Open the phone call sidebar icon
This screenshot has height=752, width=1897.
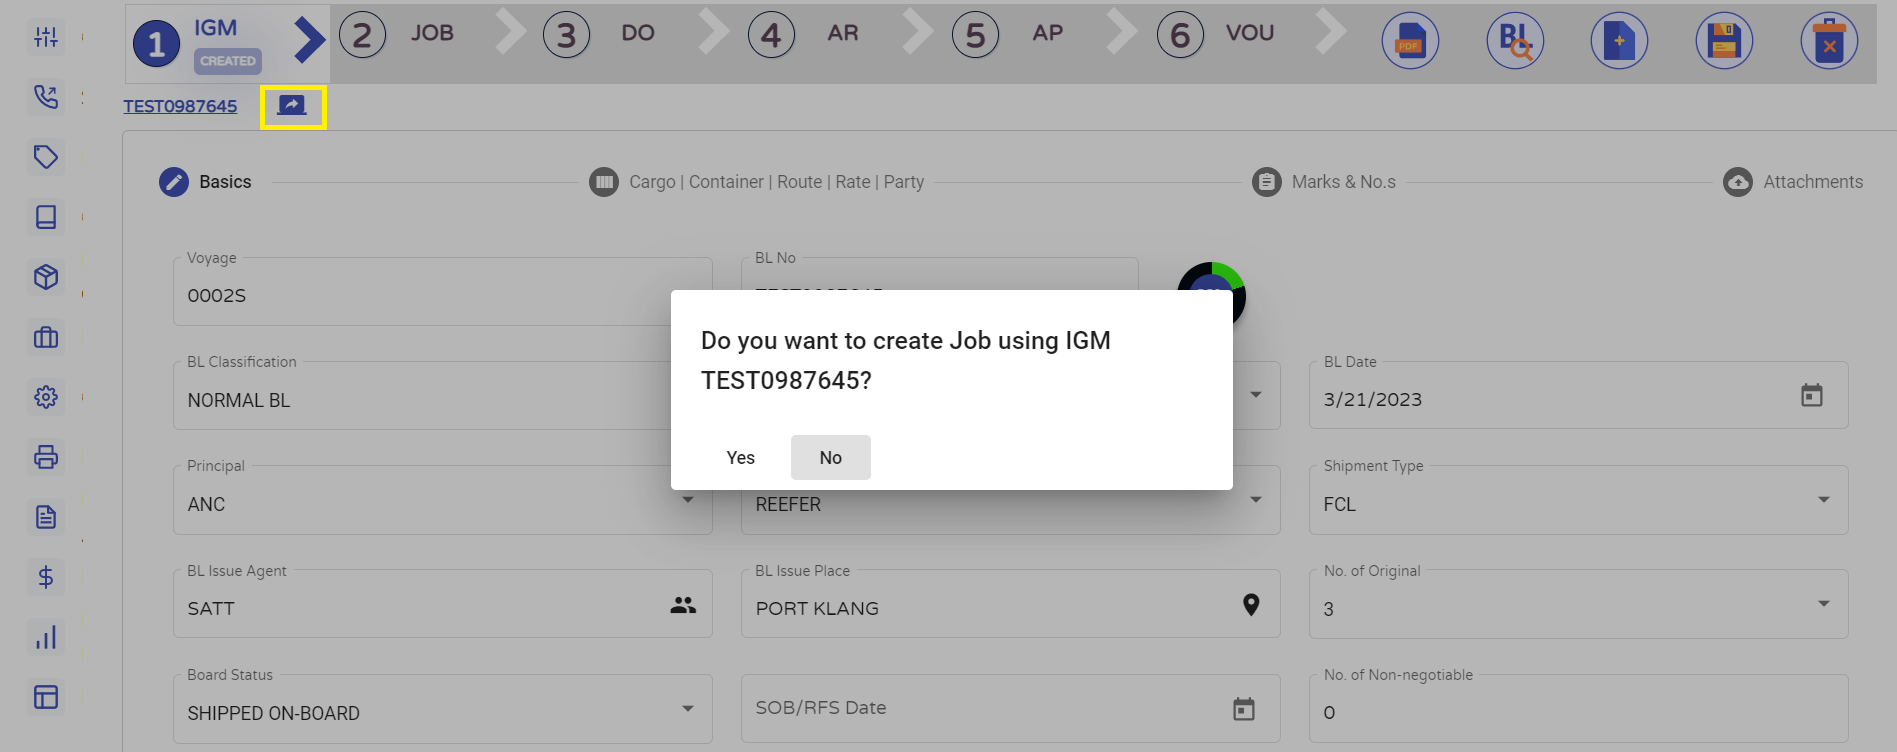pyautogui.click(x=46, y=97)
